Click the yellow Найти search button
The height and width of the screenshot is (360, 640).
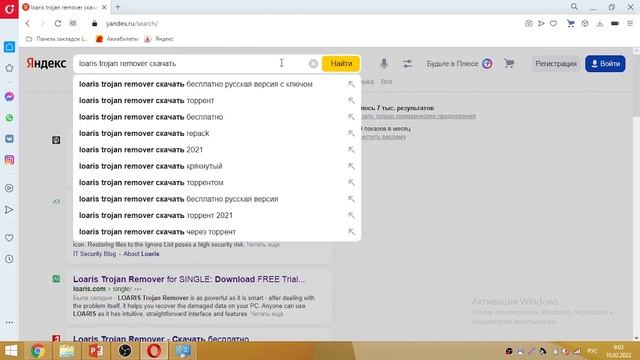point(341,64)
